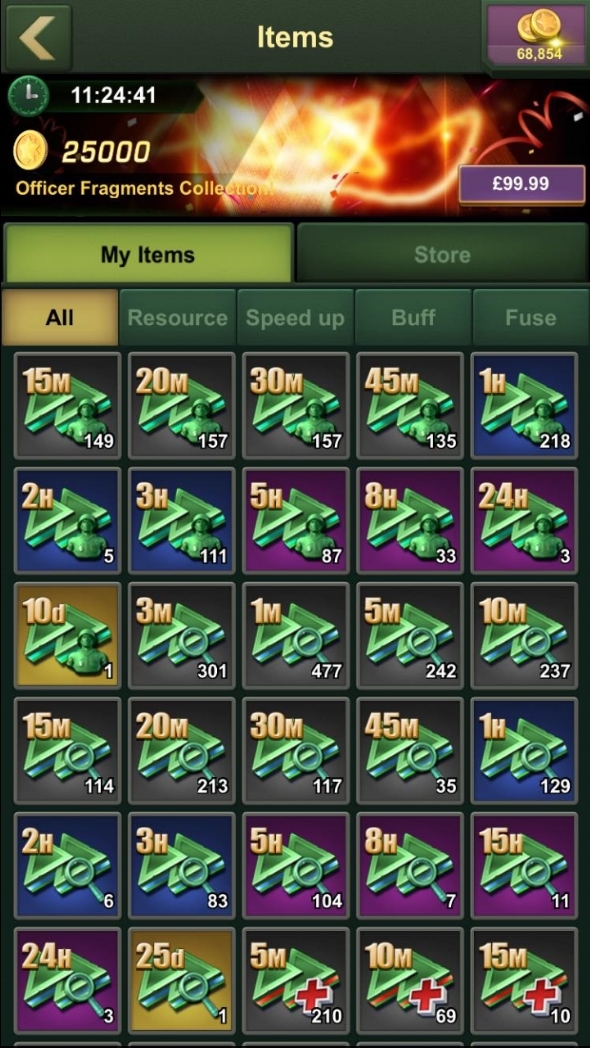Viewport: 590px width, 1048px height.
Task: Filter items by Speed up
Action: (295, 317)
